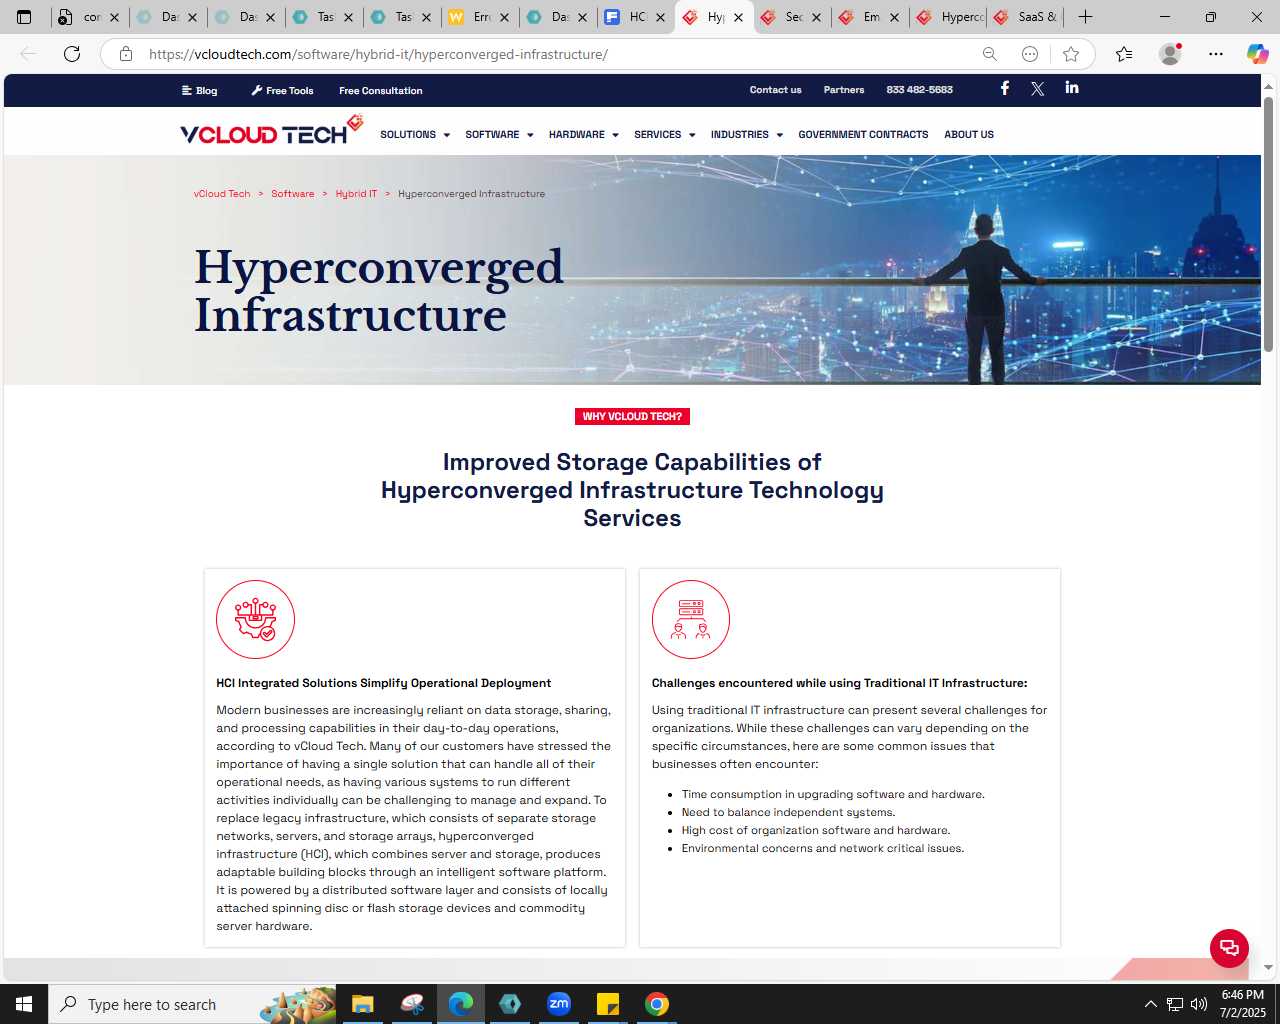Open File Explorer from taskbar
The height and width of the screenshot is (1024, 1280).
pos(362,1004)
